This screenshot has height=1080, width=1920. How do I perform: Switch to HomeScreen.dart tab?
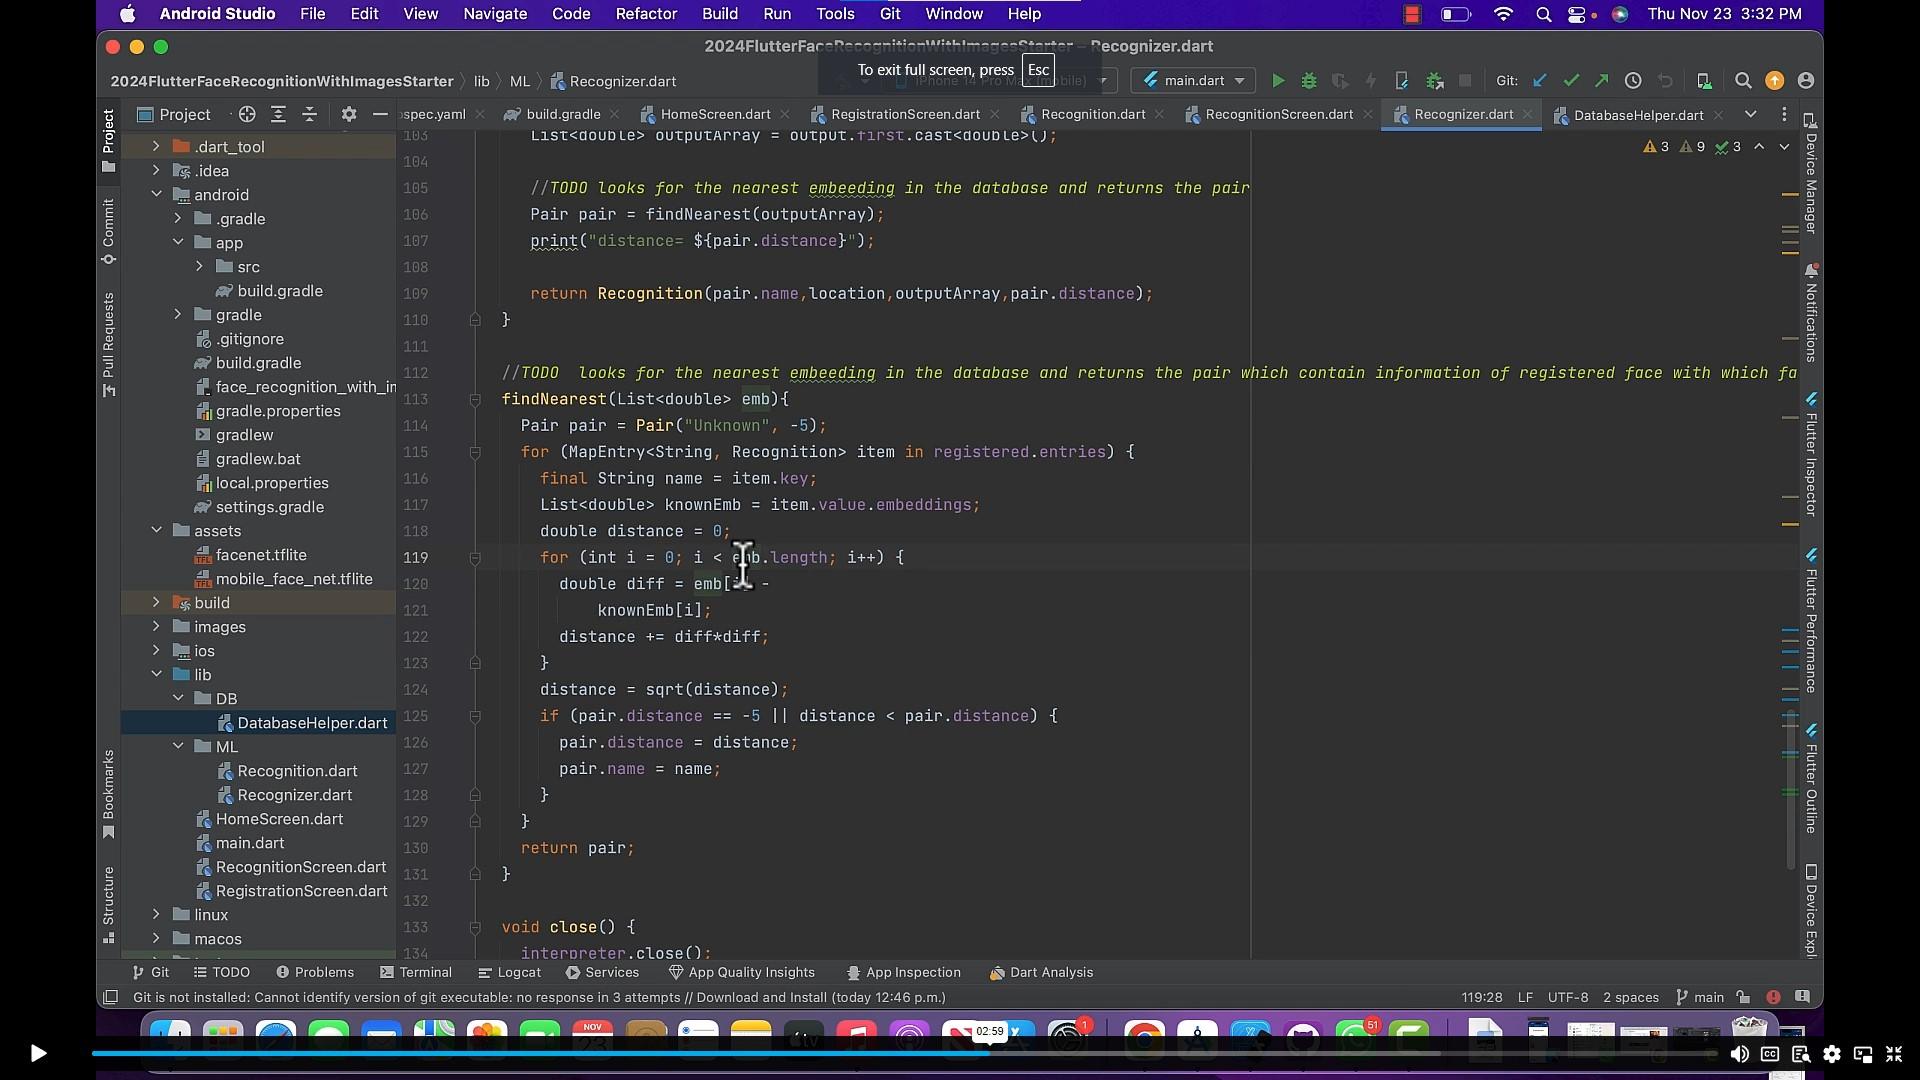point(715,114)
